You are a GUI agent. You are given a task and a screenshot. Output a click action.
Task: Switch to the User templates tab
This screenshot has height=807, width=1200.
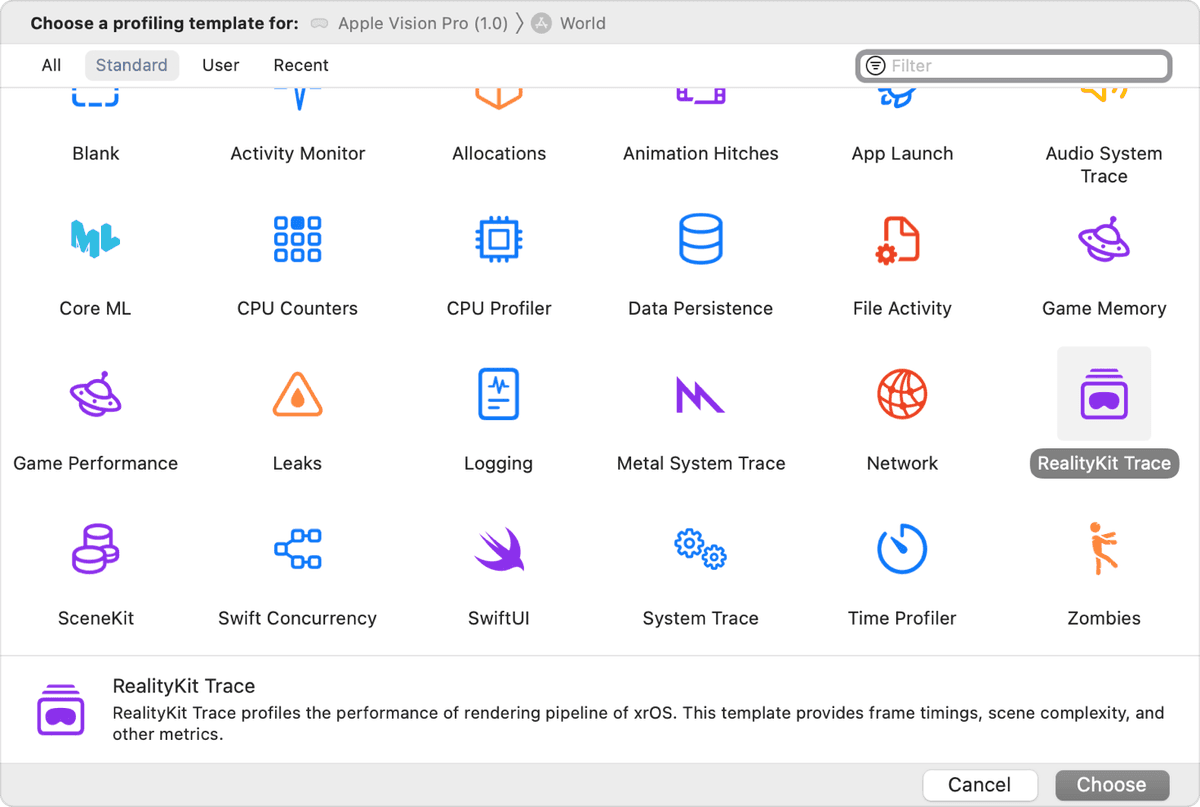(x=220, y=65)
